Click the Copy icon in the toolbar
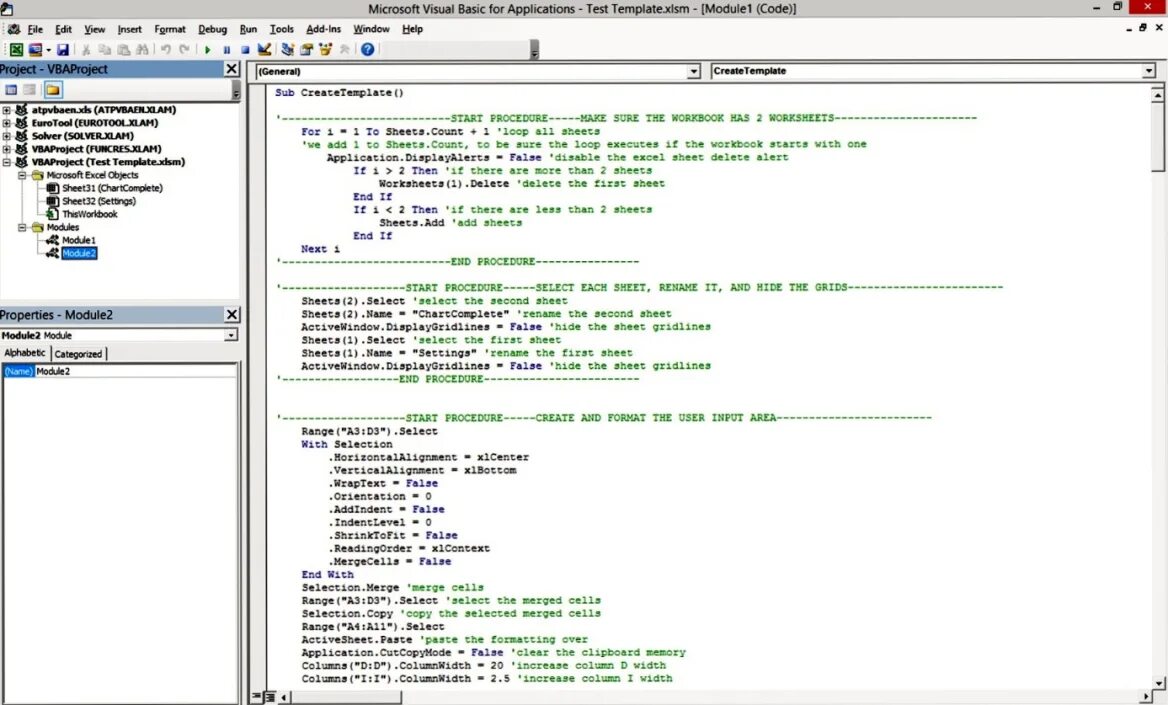Image resolution: width=1168 pixels, height=705 pixels. click(104, 49)
